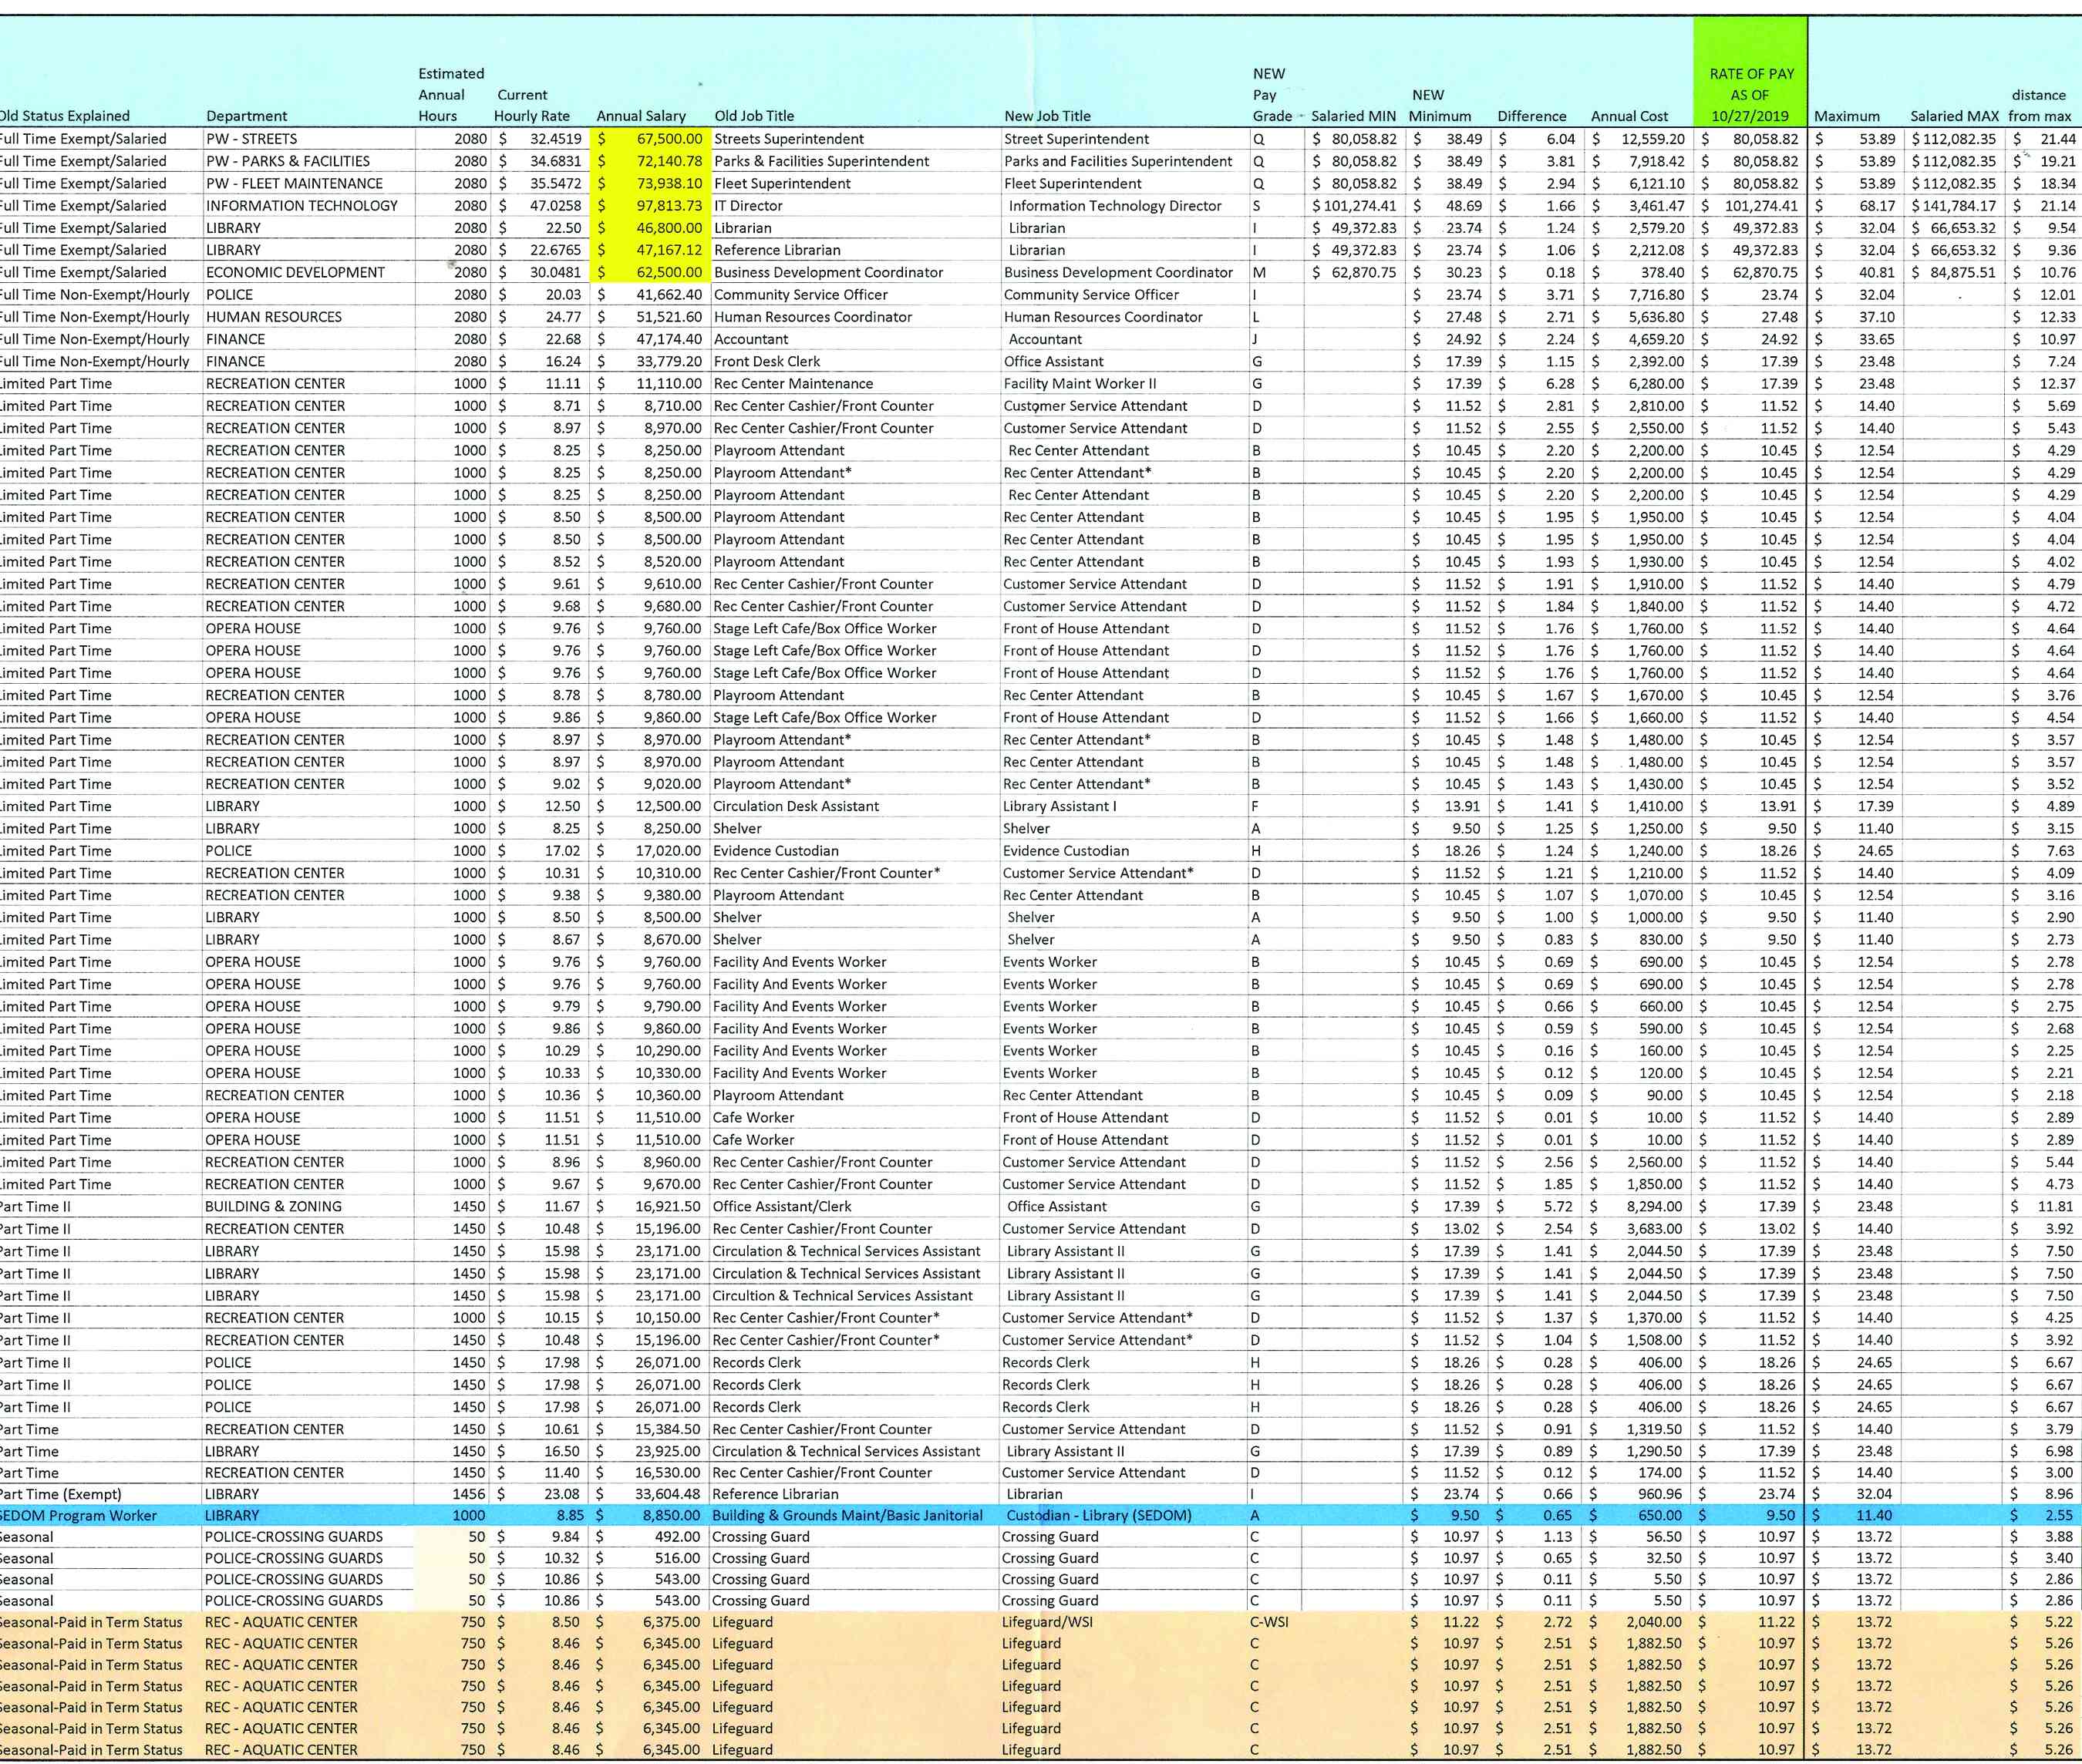Select the 'BUILDING & ZONING' department cell
This screenshot has height=1764, width=2082.
pos(273,1207)
